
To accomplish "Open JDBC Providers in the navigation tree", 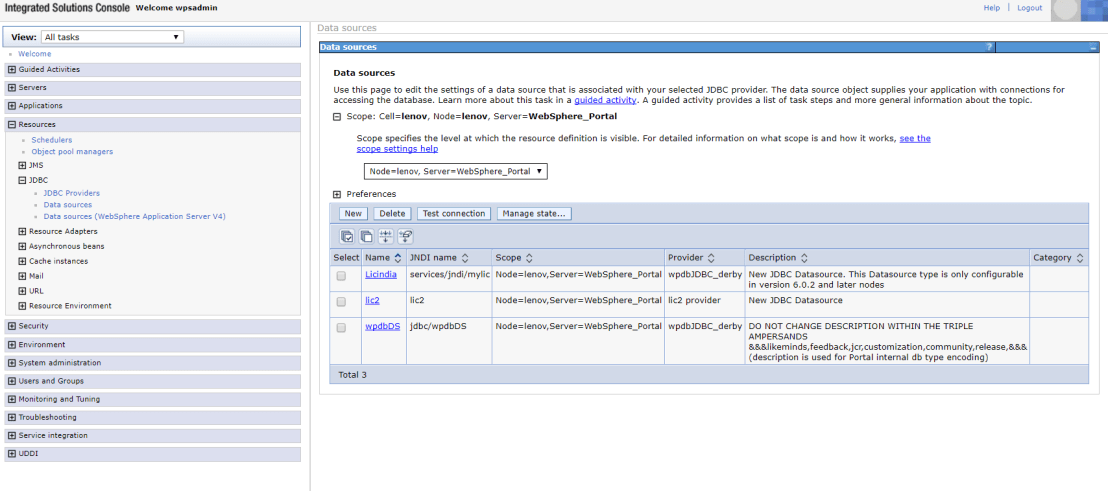I will tap(71, 193).
